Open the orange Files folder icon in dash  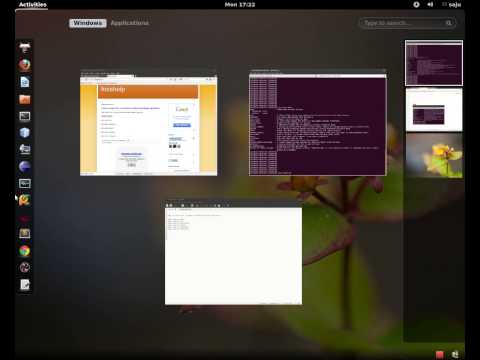tap(25, 99)
